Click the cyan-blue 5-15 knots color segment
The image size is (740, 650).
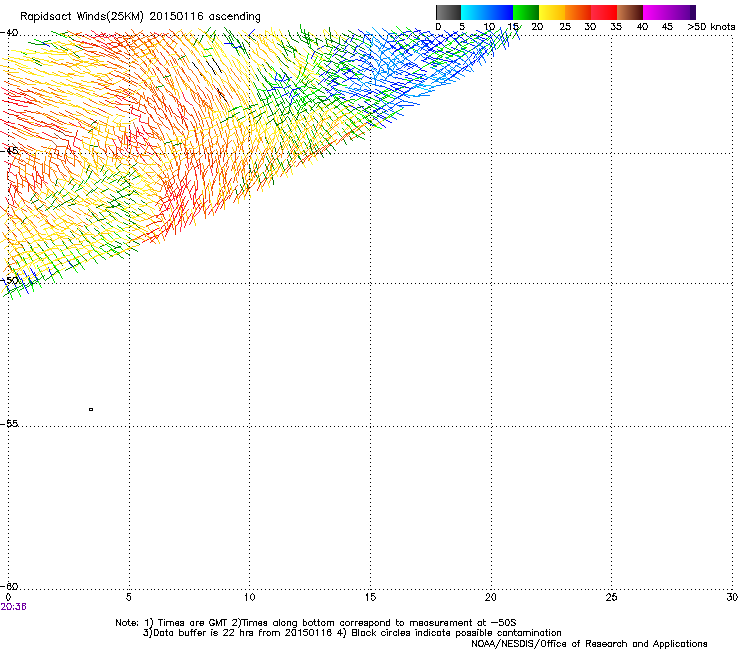pos(487,12)
